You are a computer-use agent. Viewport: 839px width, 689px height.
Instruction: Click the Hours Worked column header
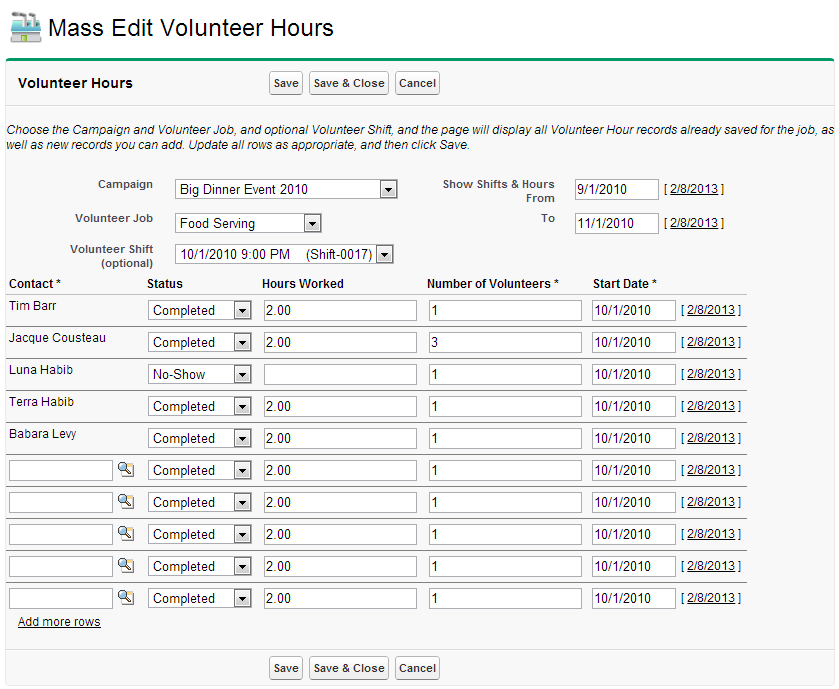(x=303, y=284)
